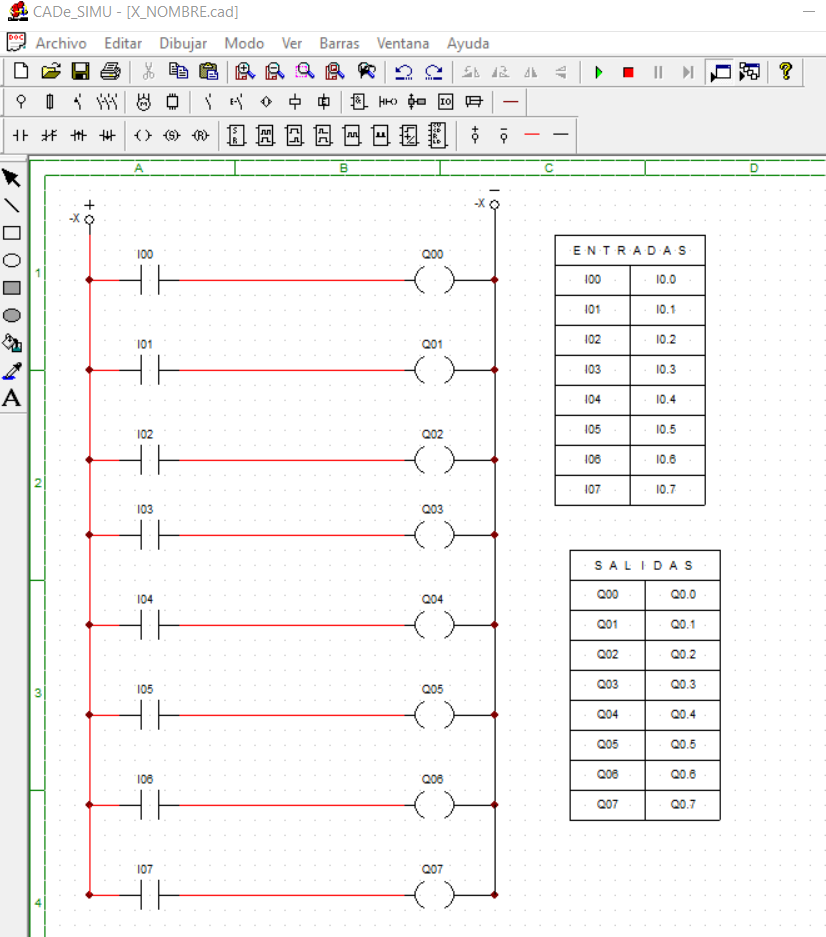
Task: Pick the fill color bucket tool
Action: (12, 343)
